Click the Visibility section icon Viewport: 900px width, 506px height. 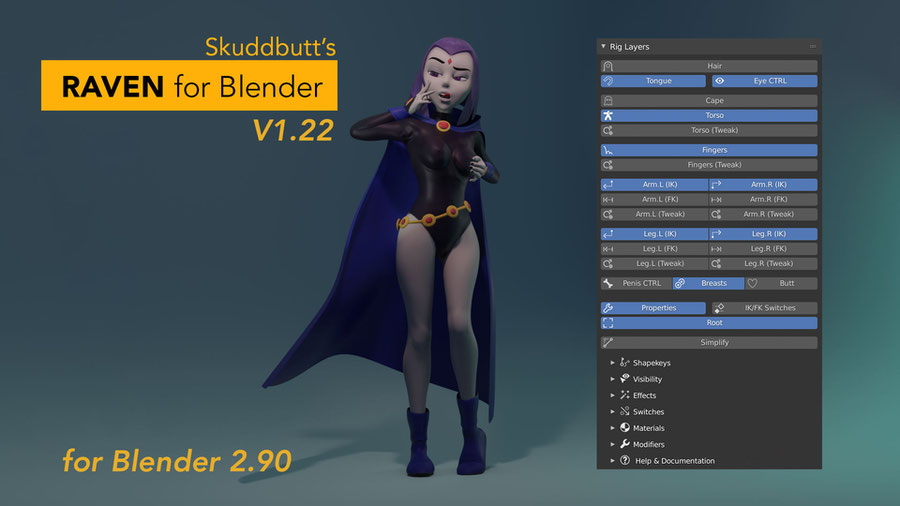click(x=624, y=379)
